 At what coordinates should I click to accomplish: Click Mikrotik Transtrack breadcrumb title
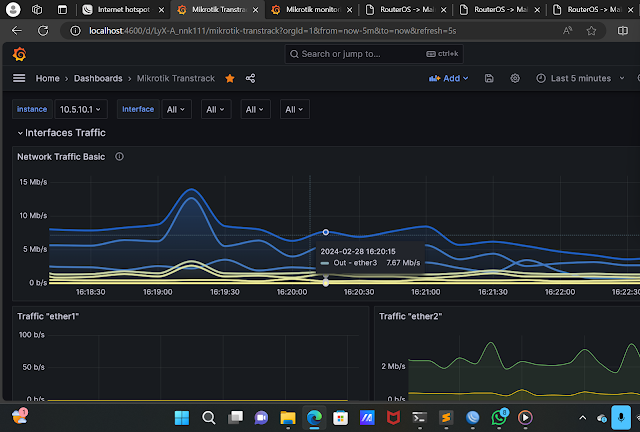click(176, 78)
